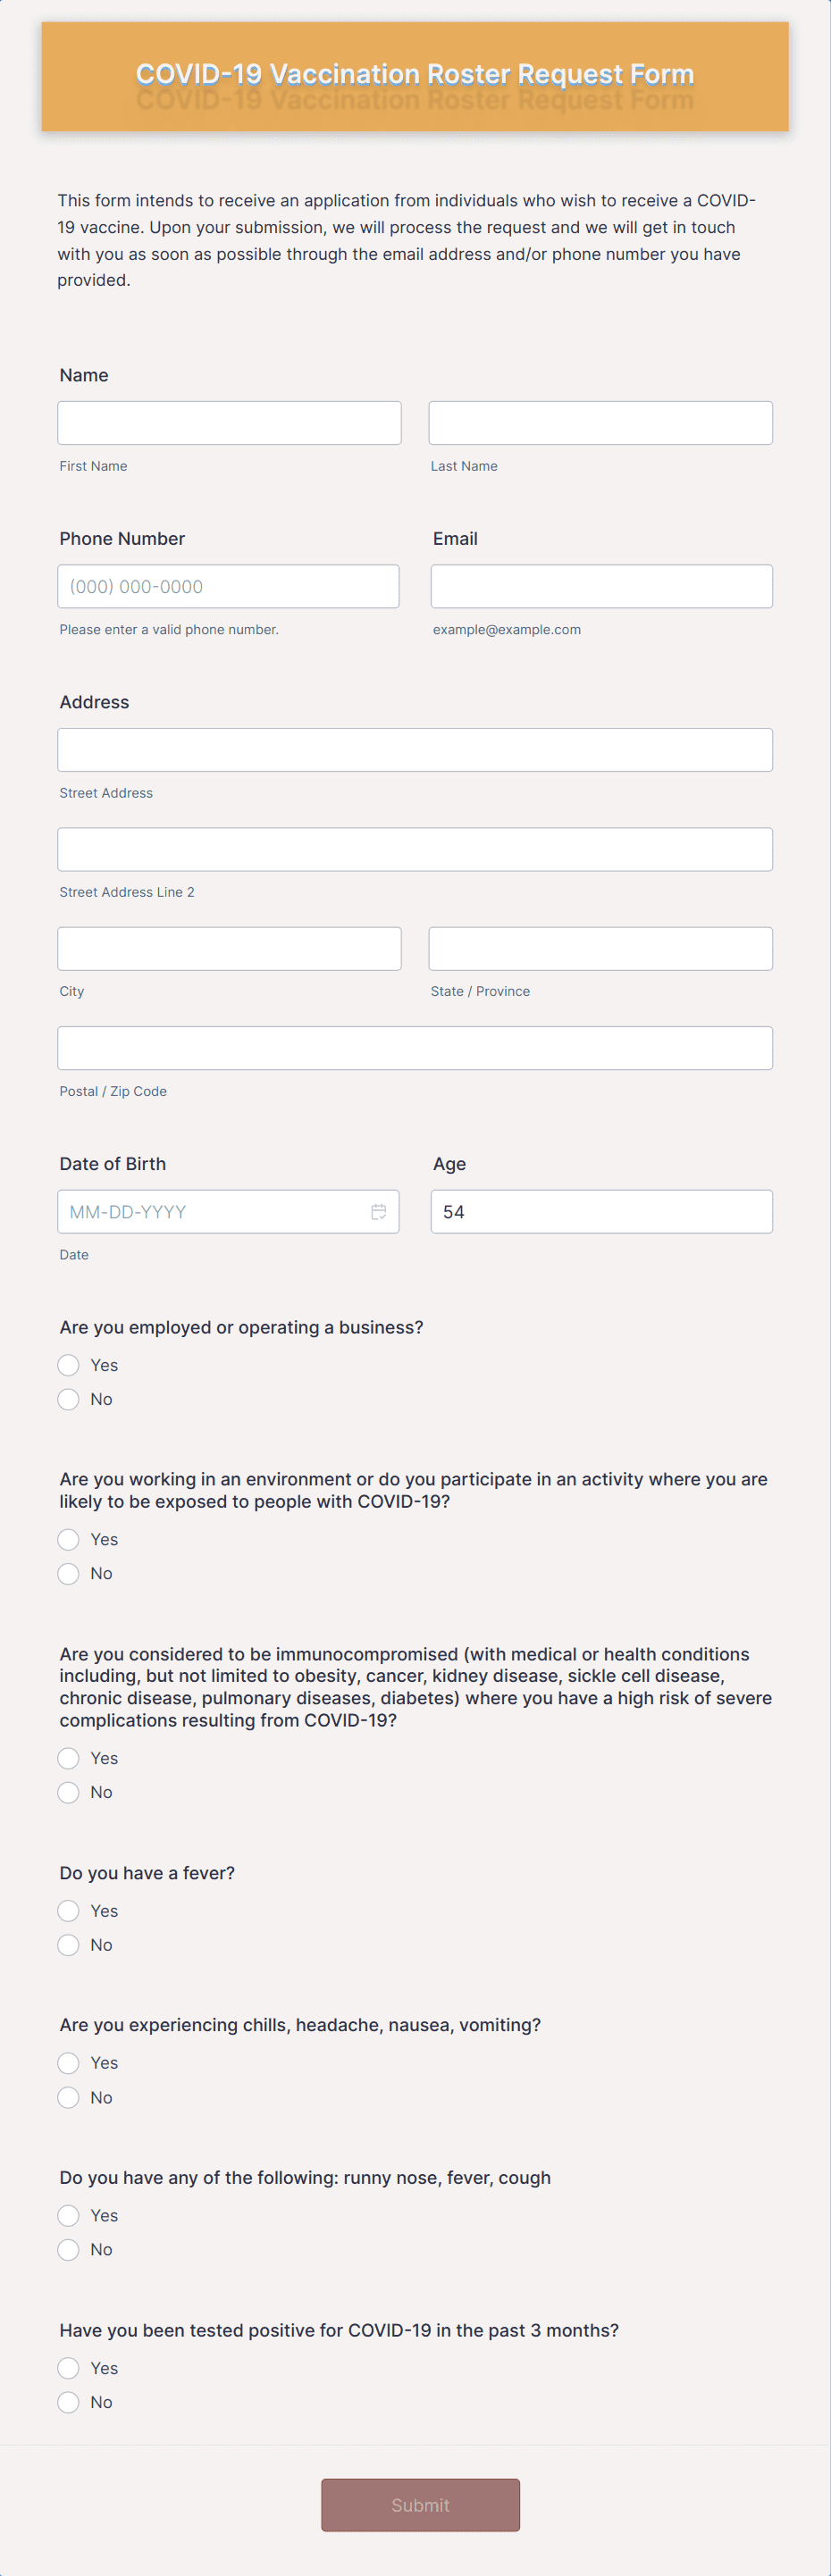Click the Street Address input field

(415, 749)
